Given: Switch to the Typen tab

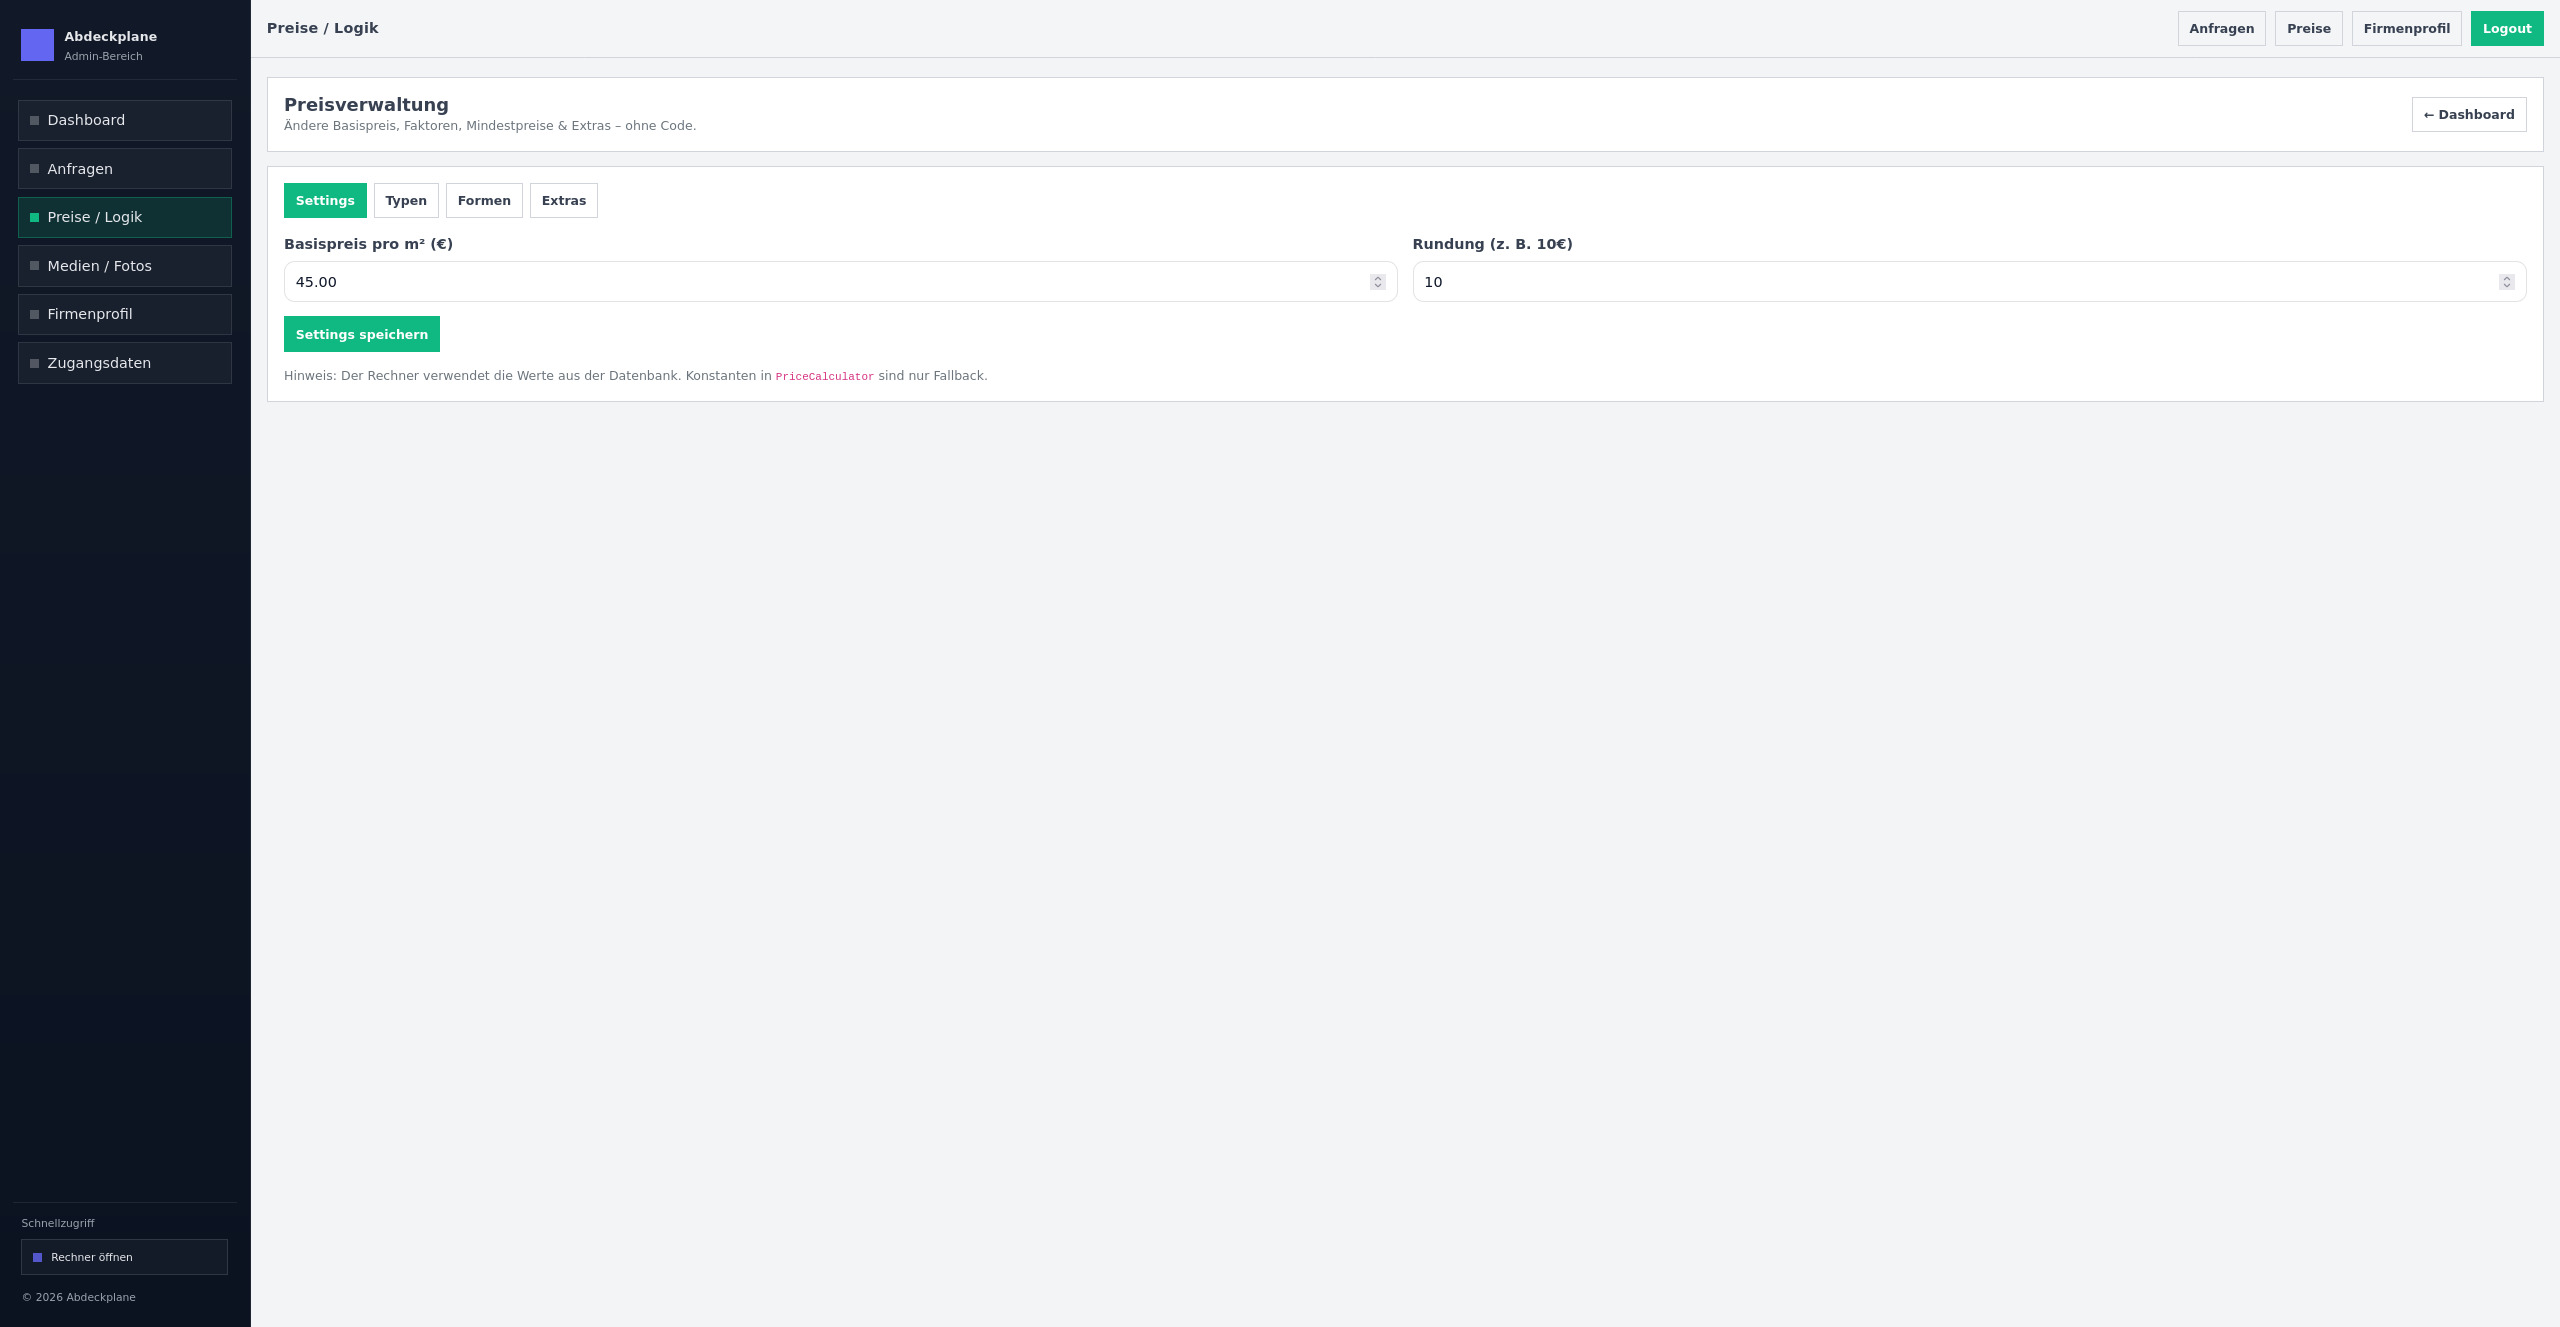Looking at the screenshot, I should [x=406, y=201].
